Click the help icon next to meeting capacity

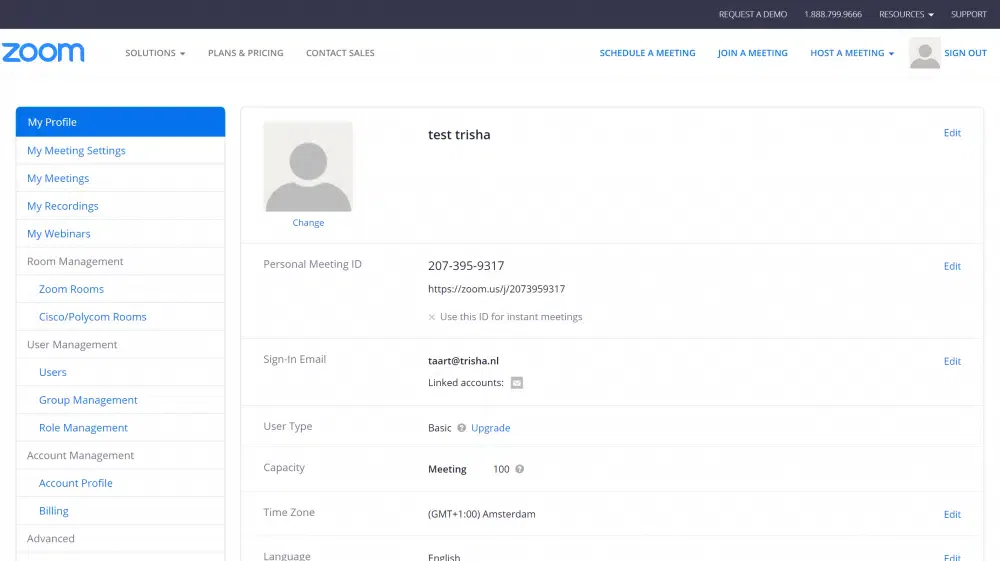pyautogui.click(x=520, y=469)
